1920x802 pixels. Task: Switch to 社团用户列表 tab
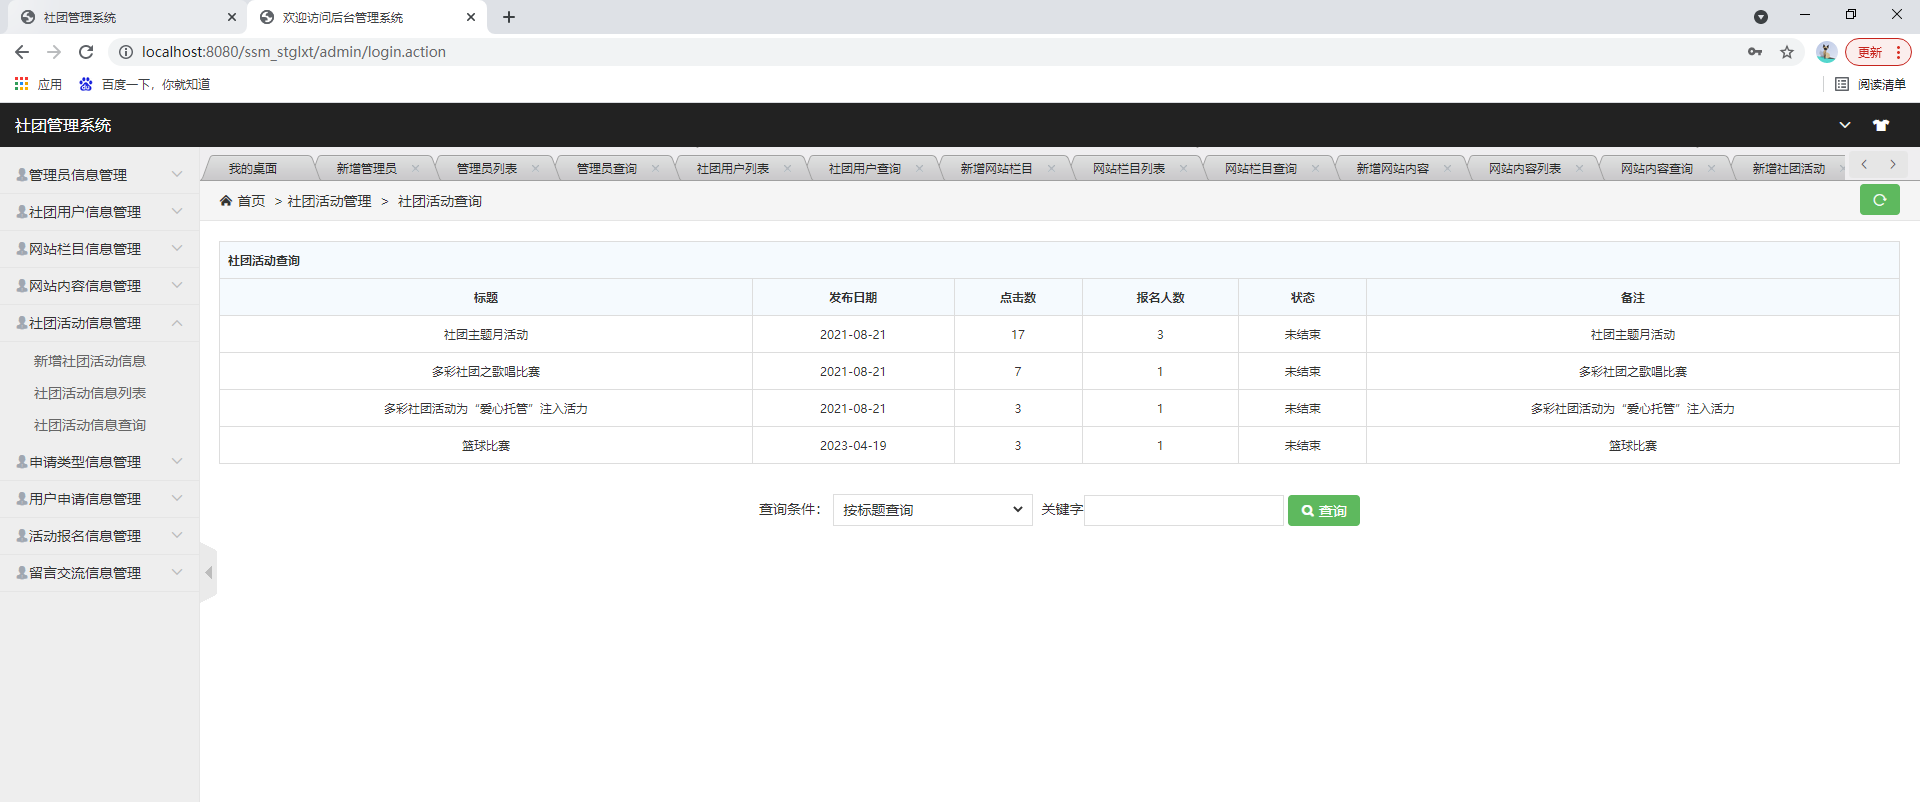pyautogui.click(x=733, y=168)
